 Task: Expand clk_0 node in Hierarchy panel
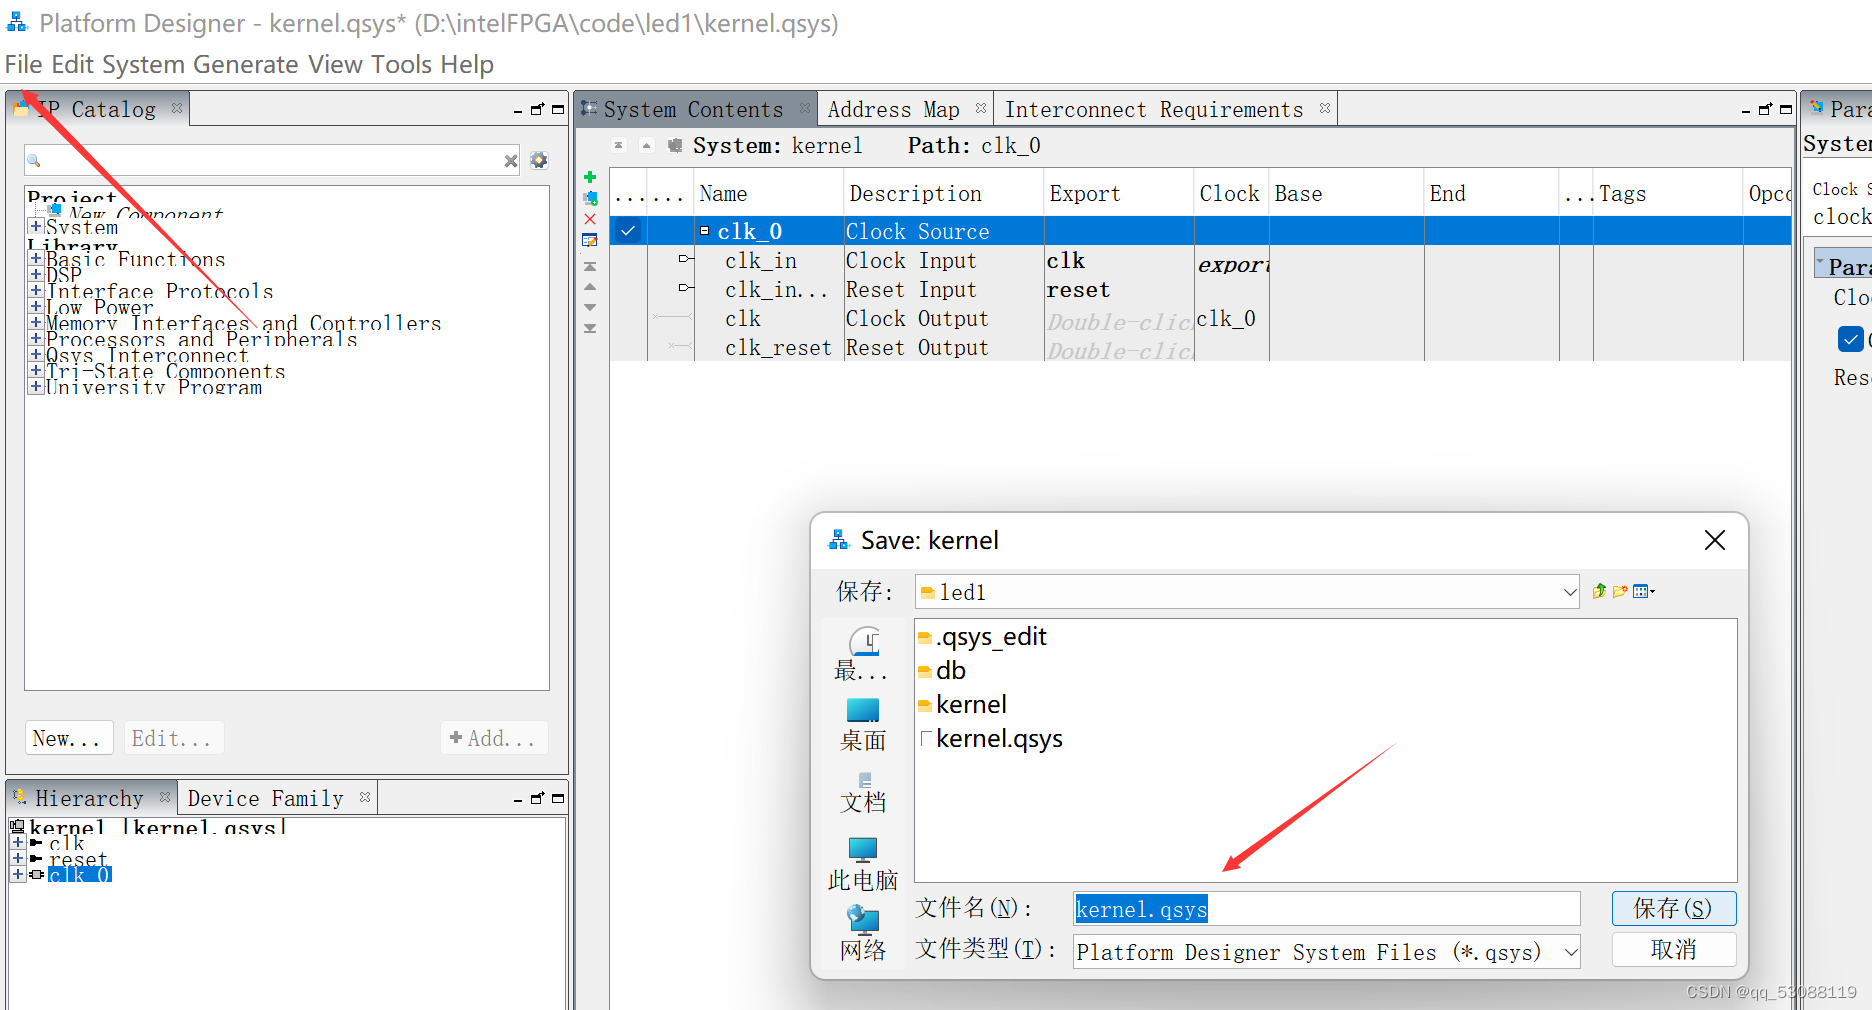tap(18, 874)
